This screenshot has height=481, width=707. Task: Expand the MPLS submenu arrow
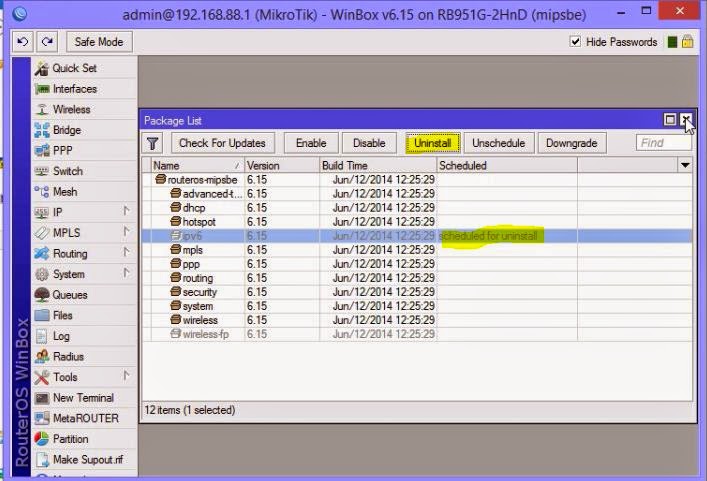[127, 232]
